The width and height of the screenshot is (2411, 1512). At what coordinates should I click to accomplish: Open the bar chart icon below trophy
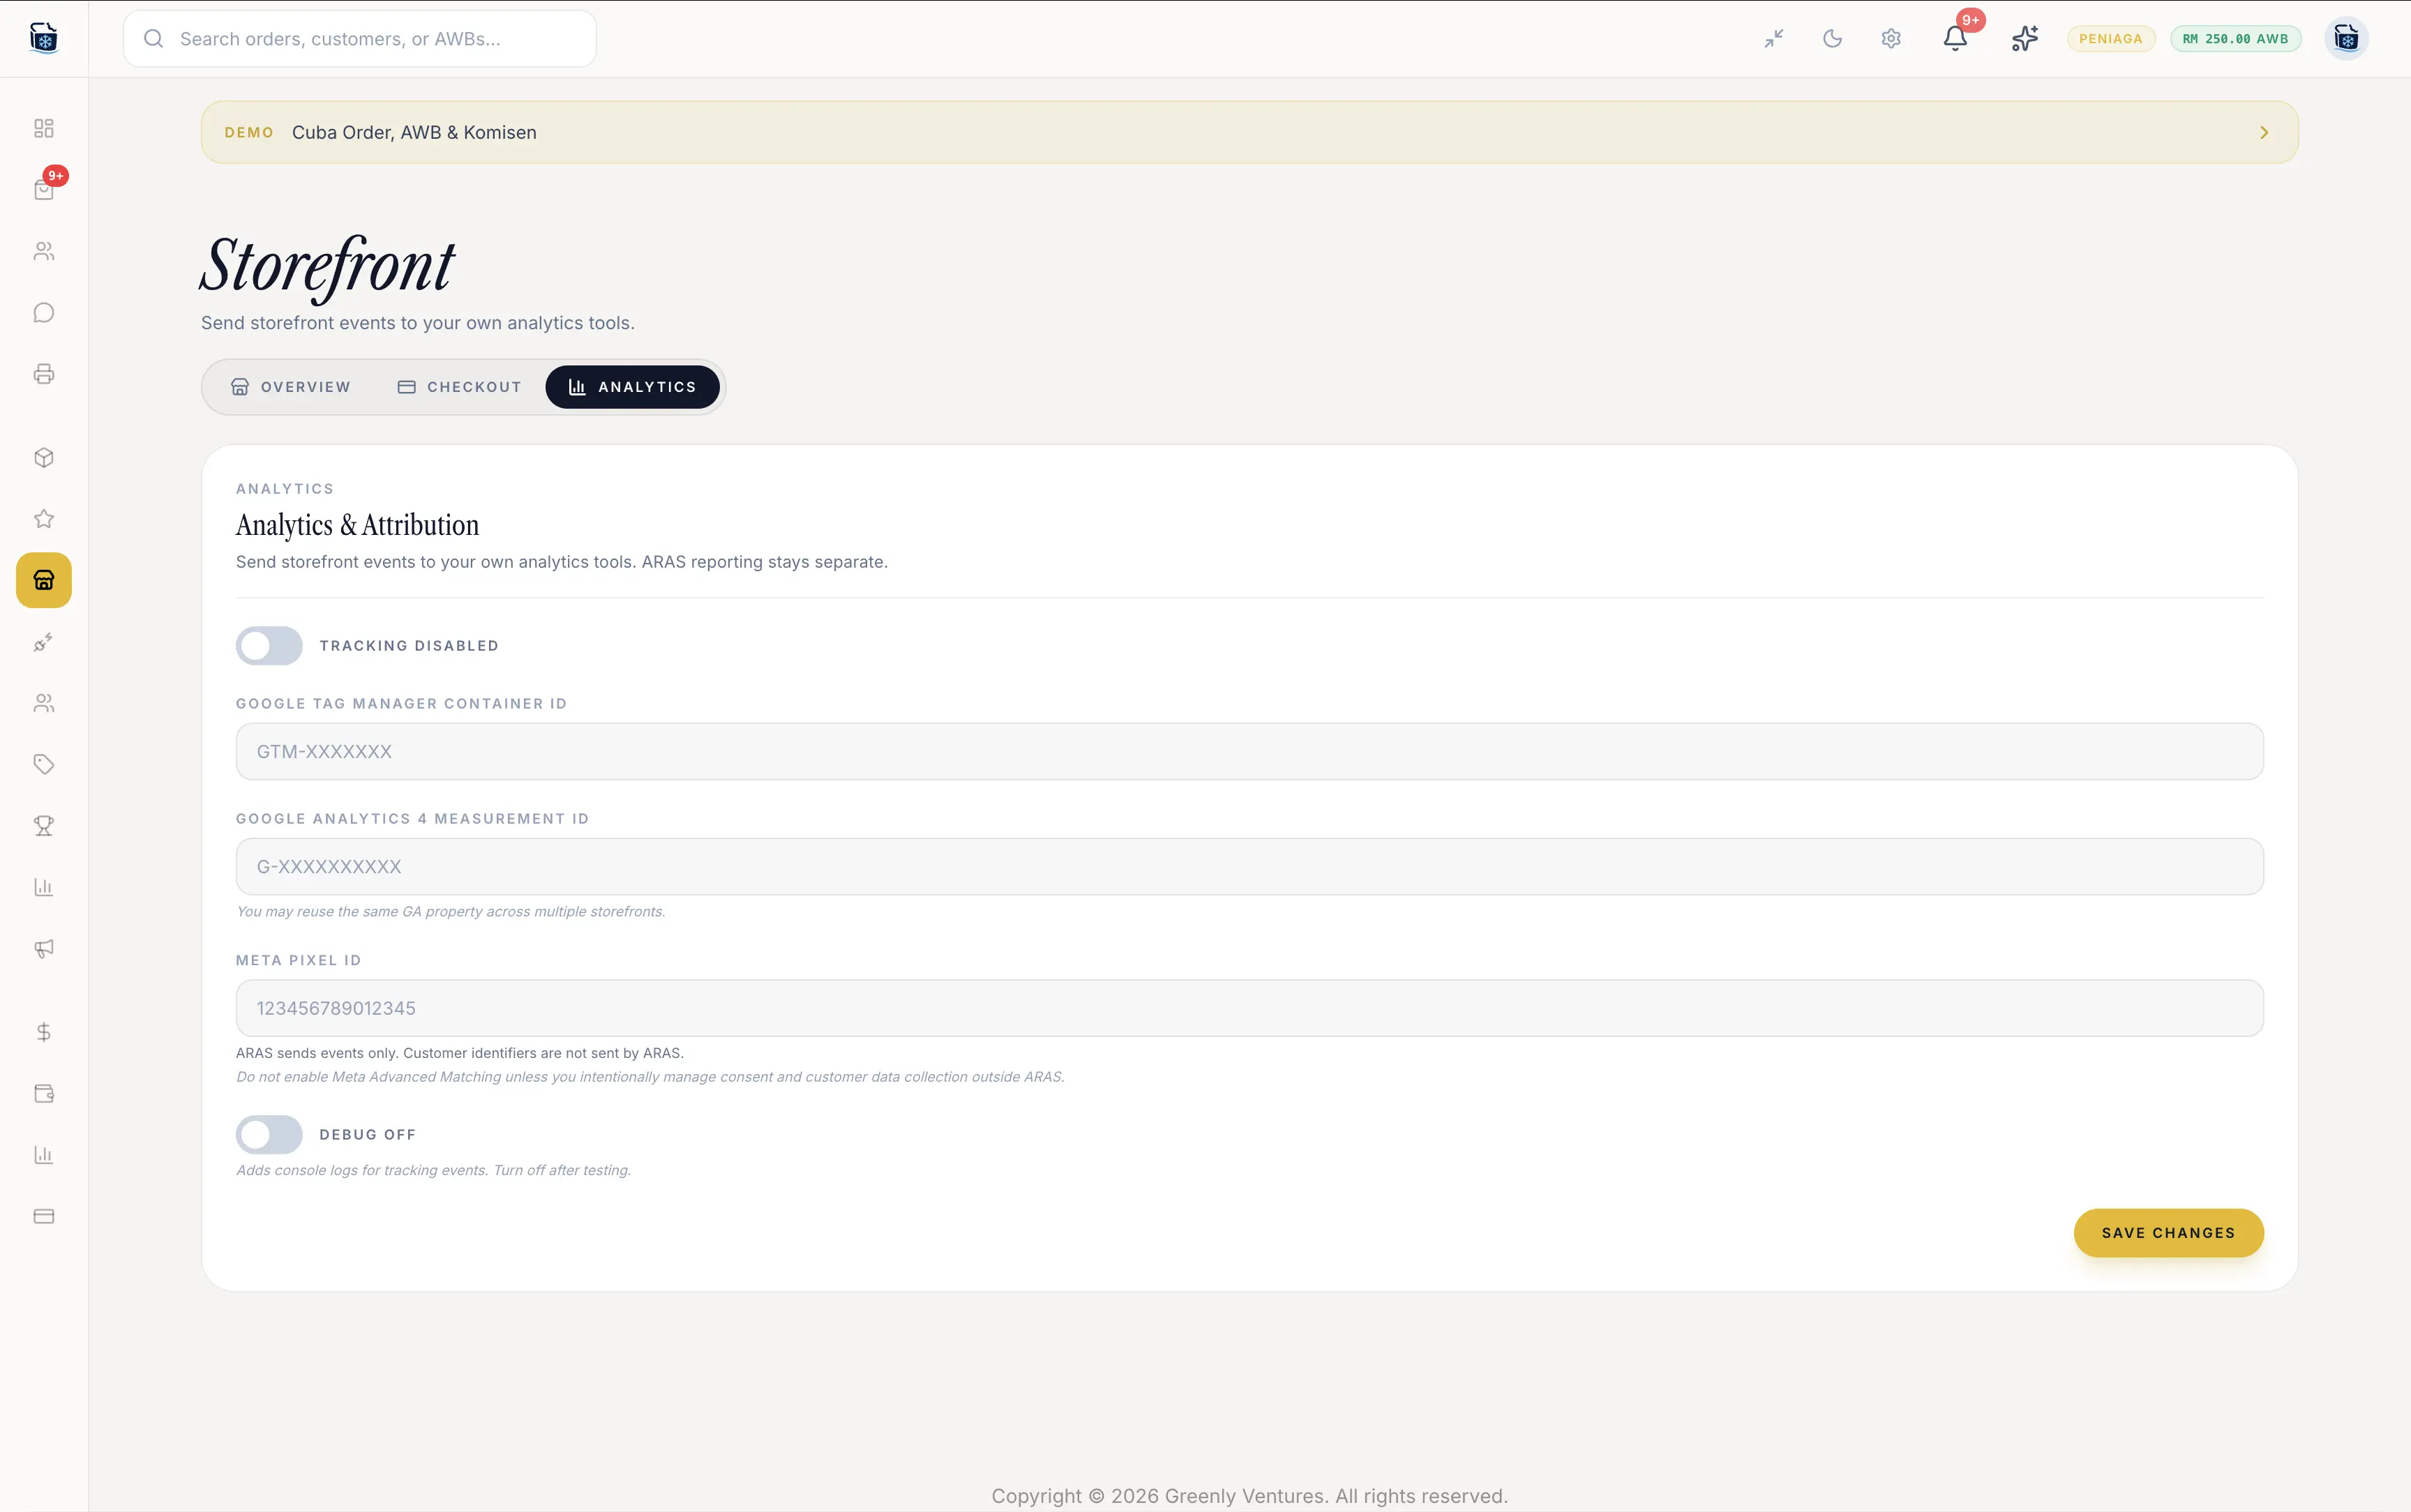pyautogui.click(x=44, y=887)
